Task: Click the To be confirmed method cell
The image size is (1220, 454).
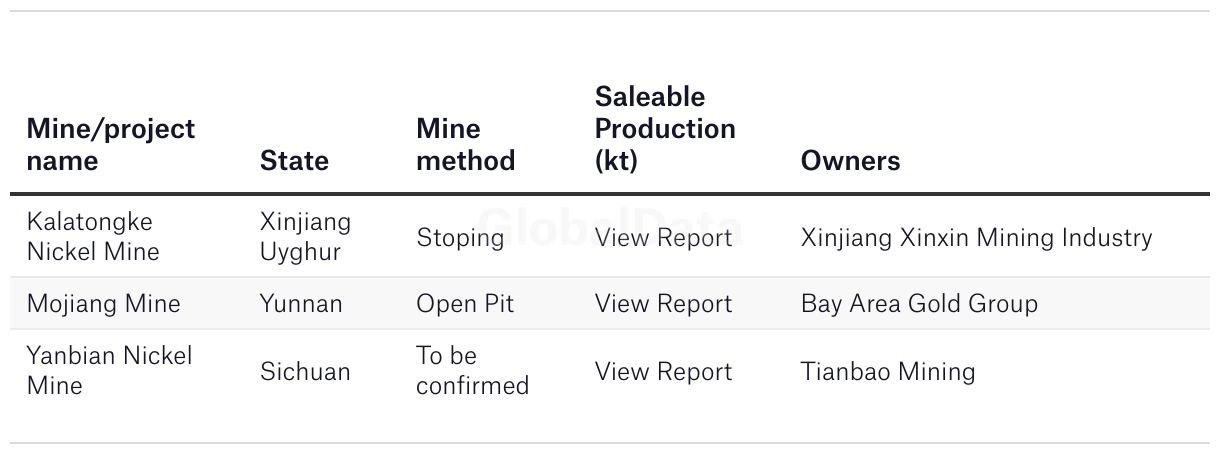Action: tap(472, 371)
